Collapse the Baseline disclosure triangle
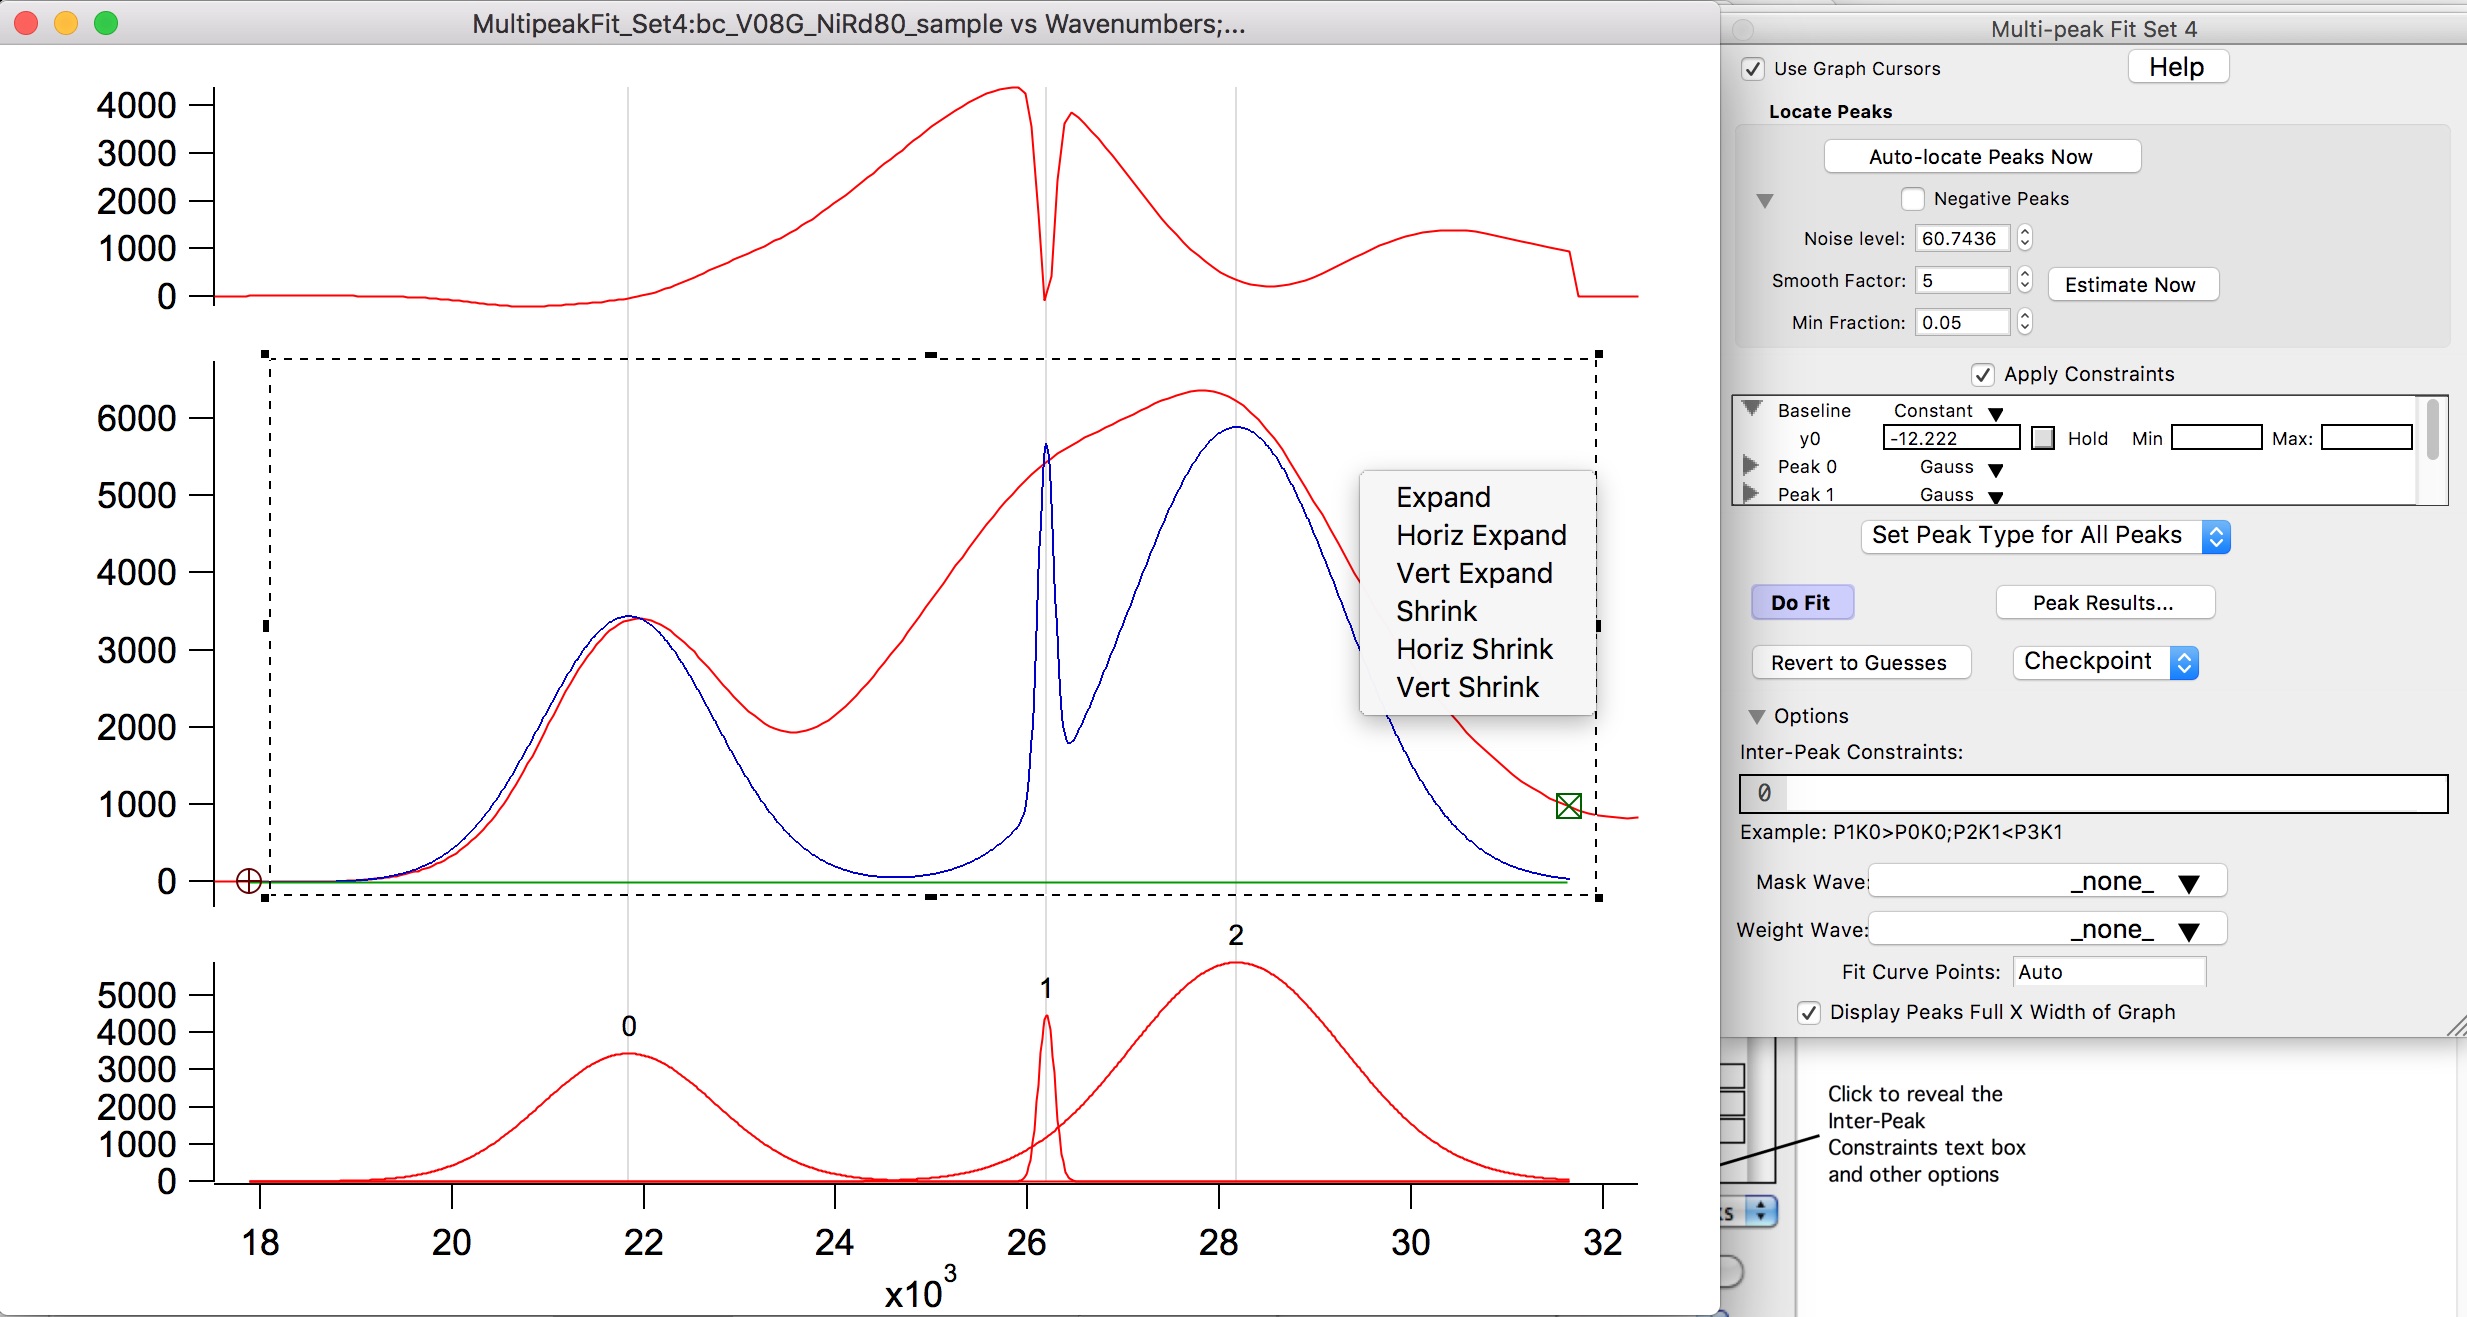The image size is (2467, 1317). tap(1753, 407)
